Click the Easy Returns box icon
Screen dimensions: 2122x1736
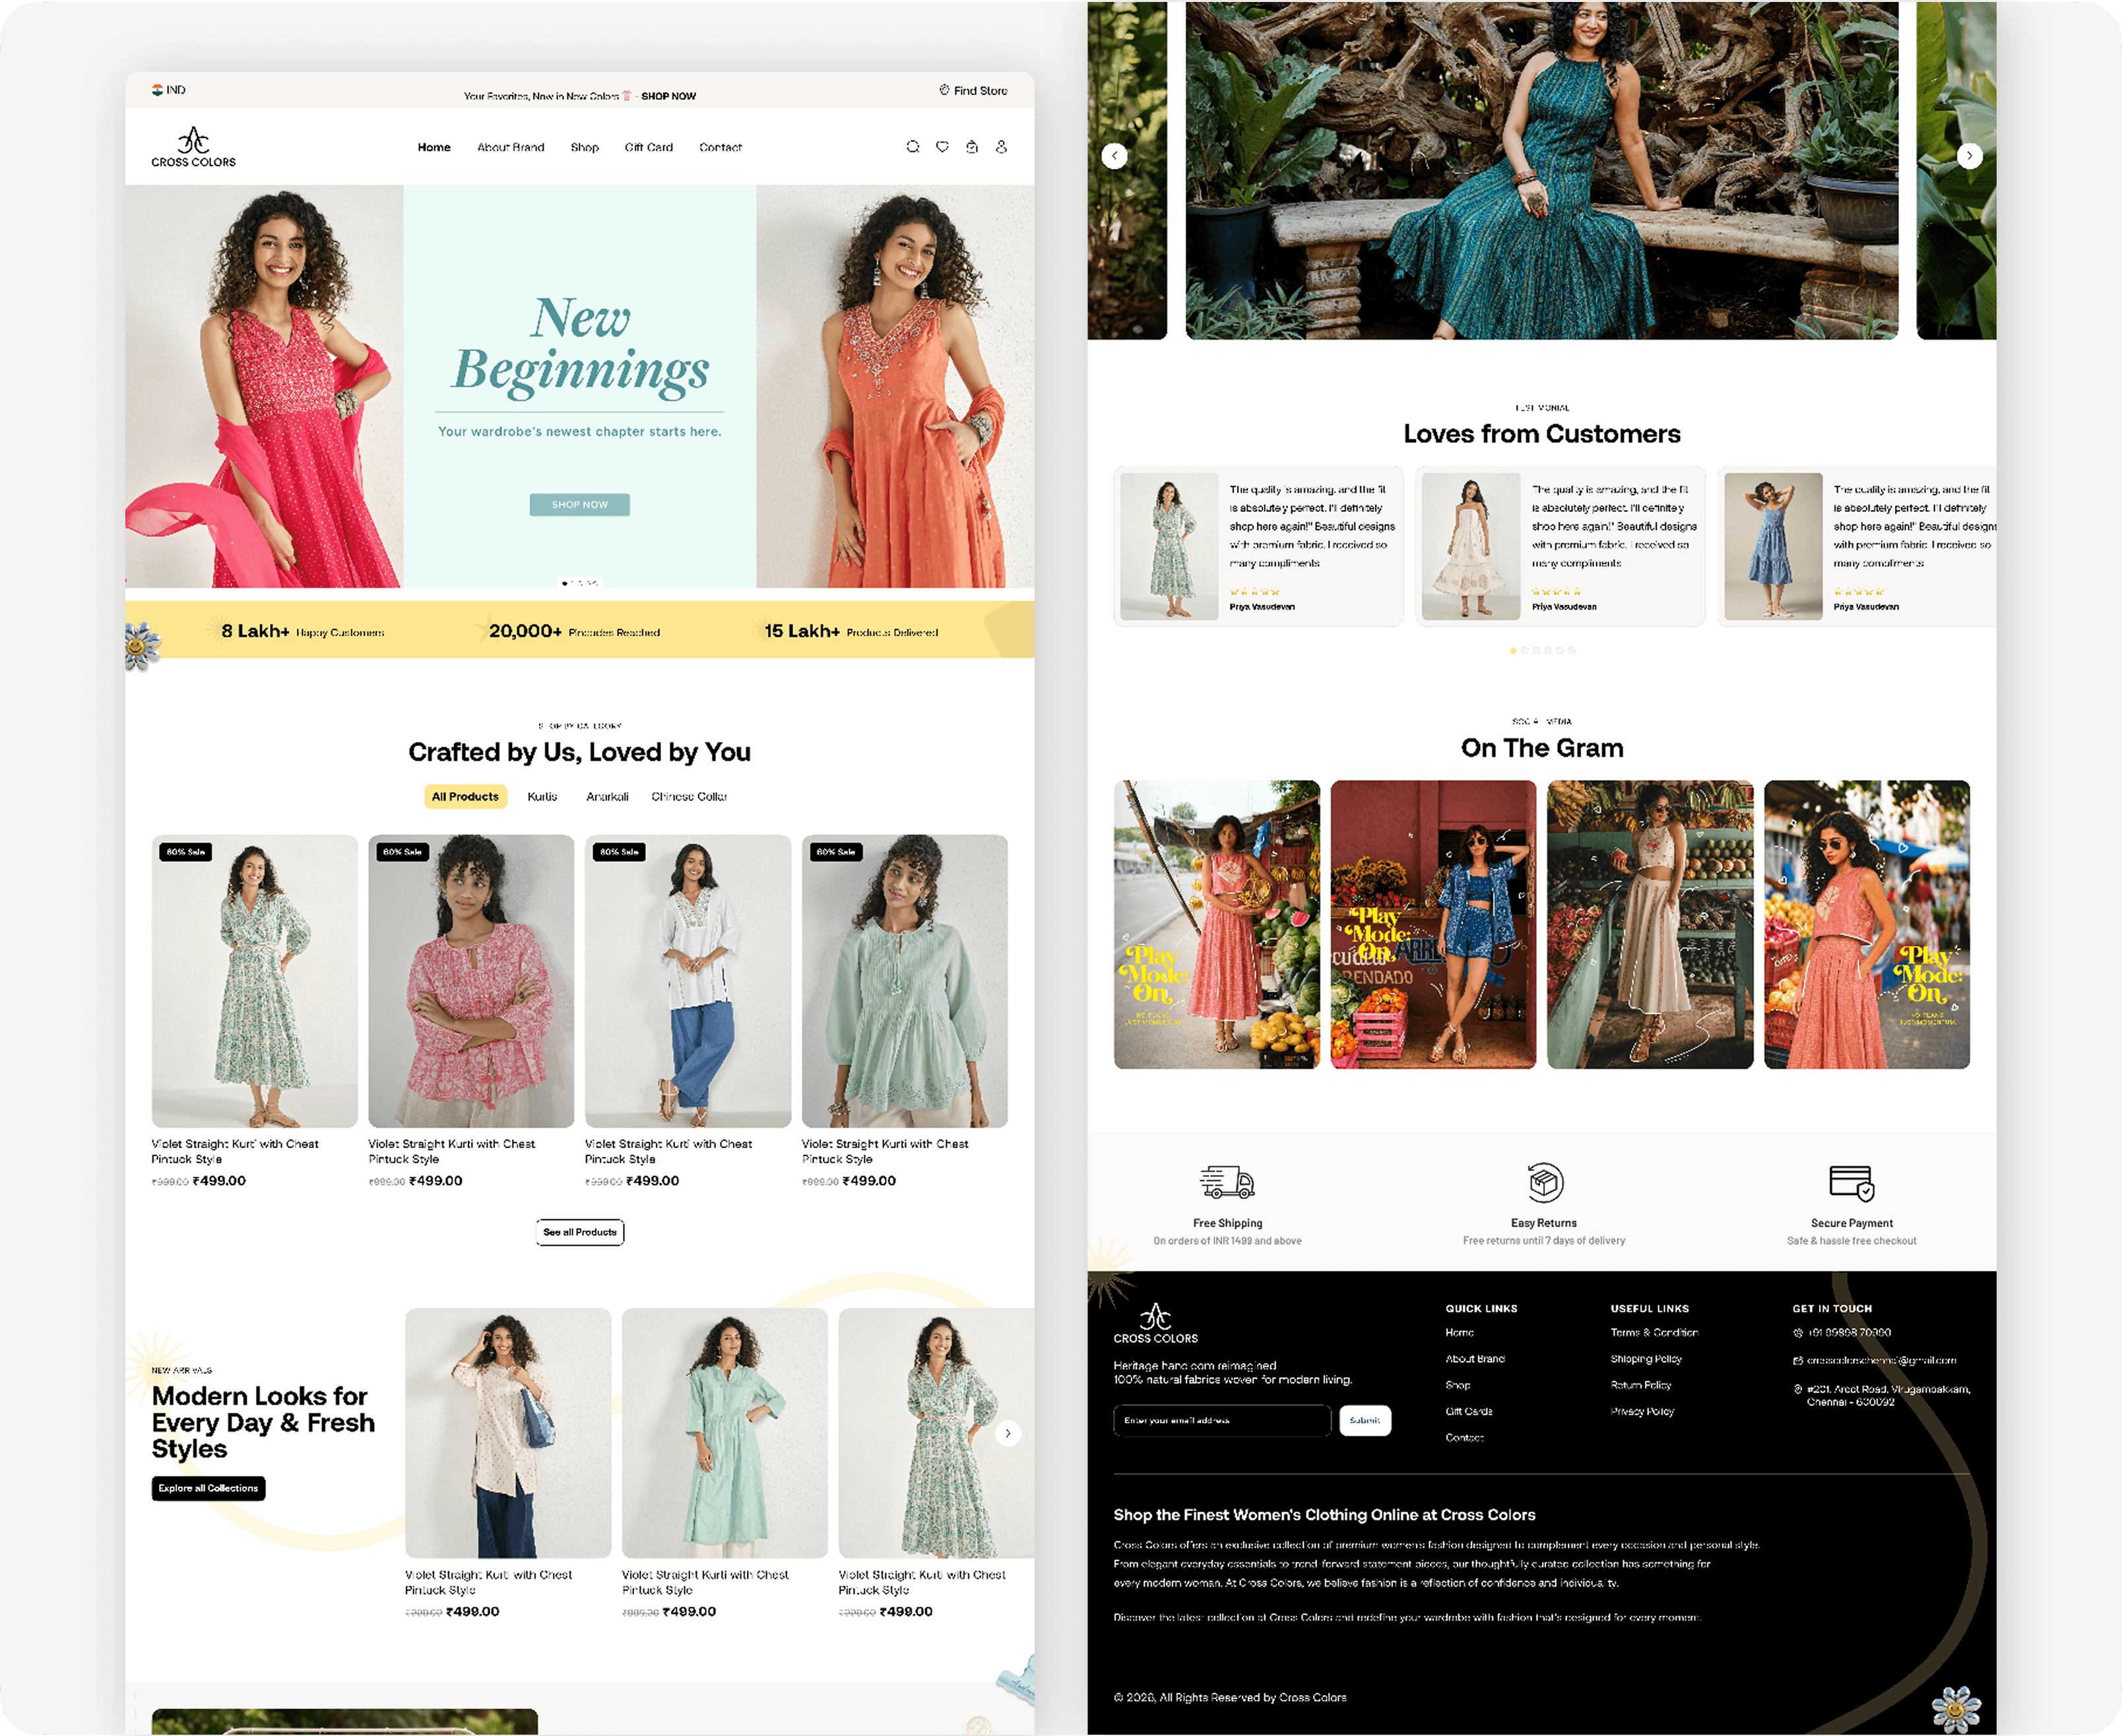pyautogui.click(x=1545, y=1182)
